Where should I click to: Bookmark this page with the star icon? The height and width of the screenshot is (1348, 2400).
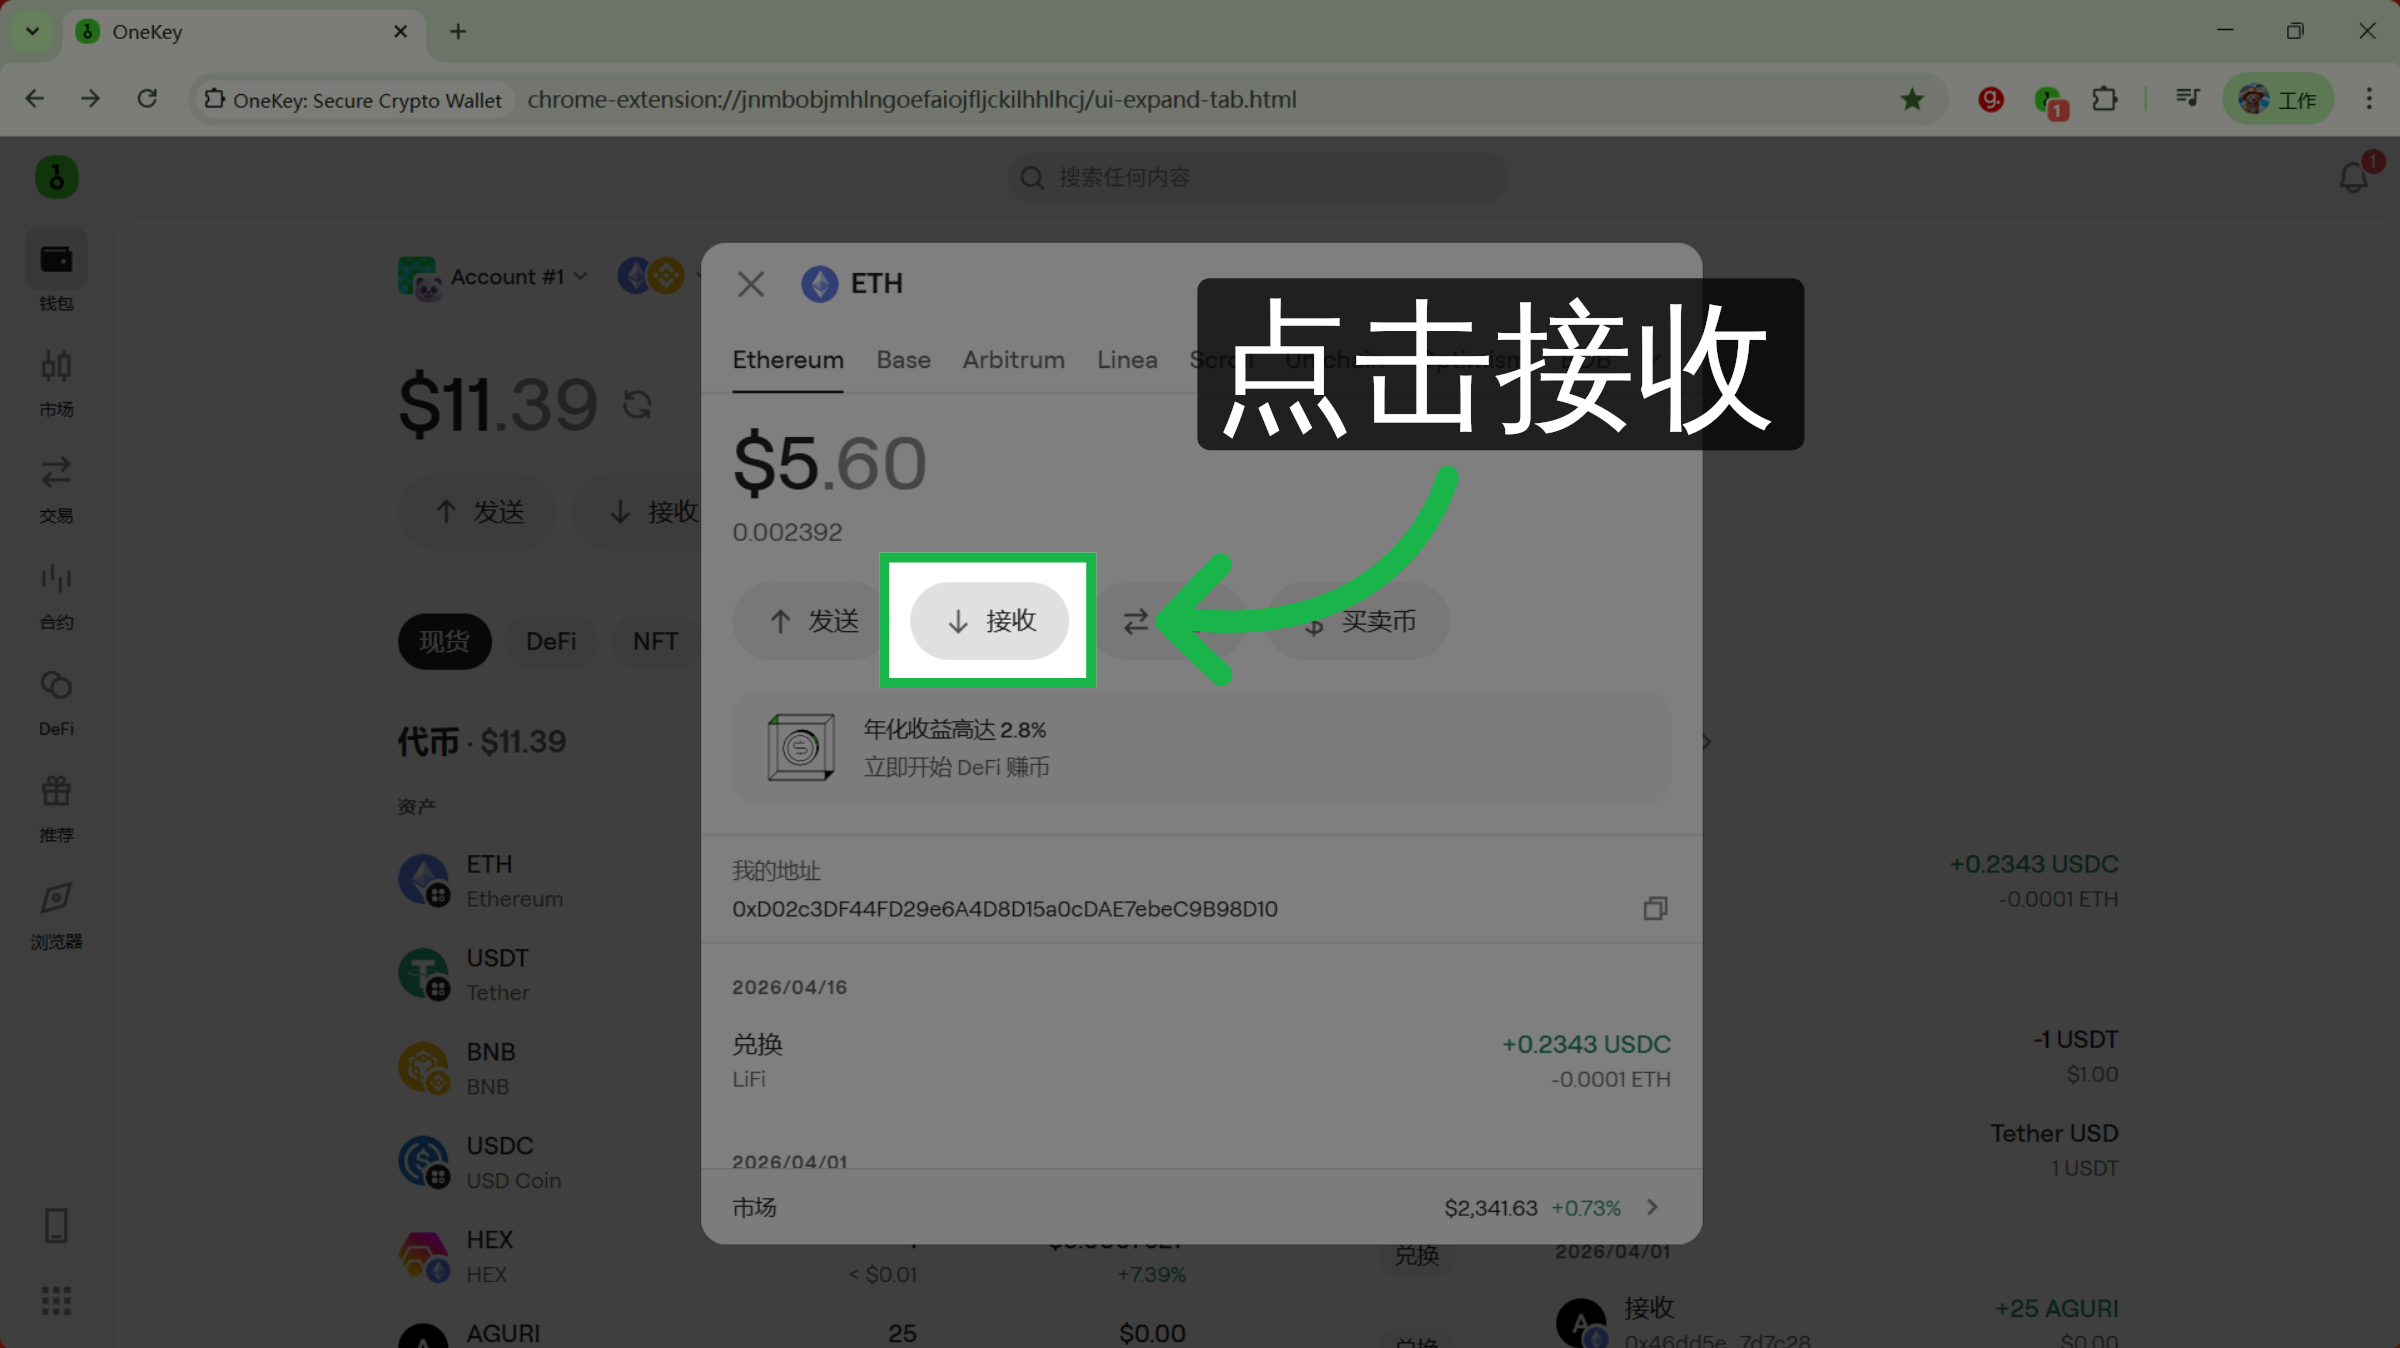(x=1912, y=99)
